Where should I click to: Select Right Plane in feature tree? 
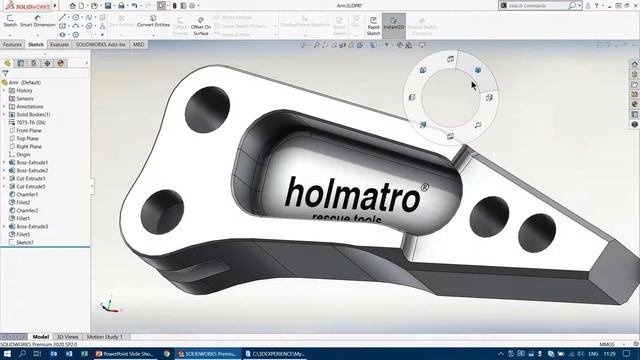(x=29, y=147)
